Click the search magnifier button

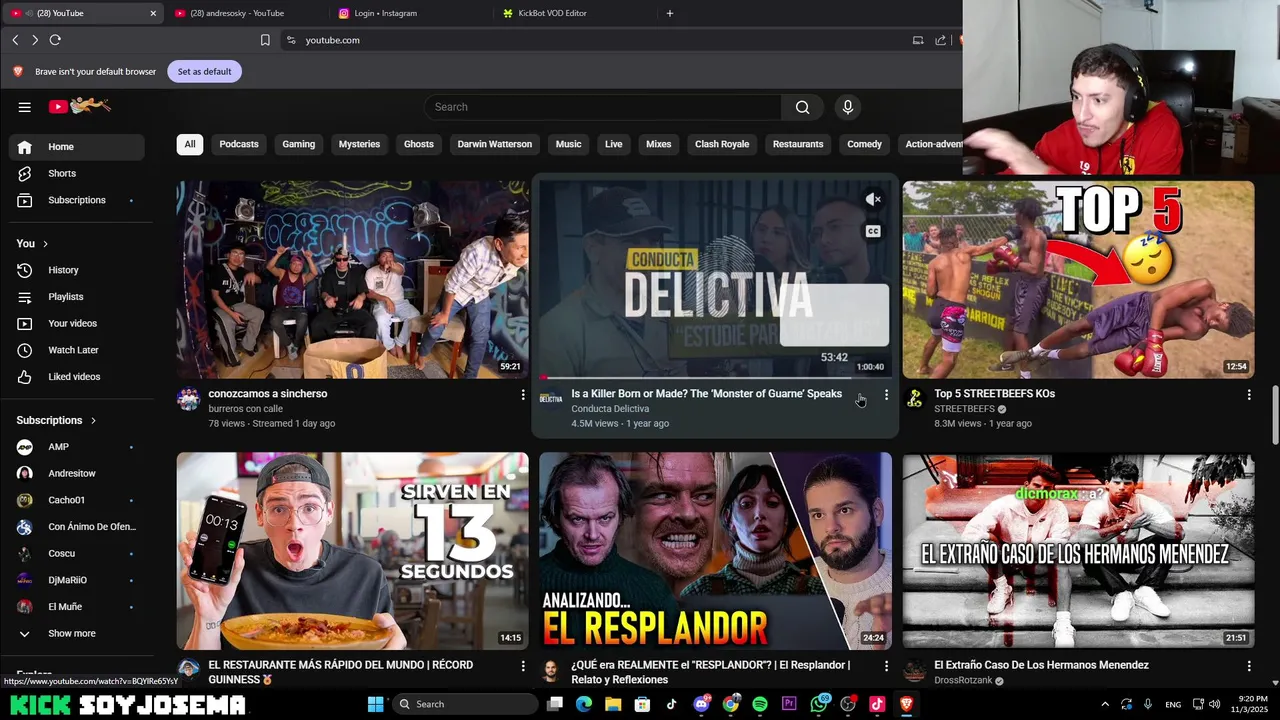click(802, 107)
